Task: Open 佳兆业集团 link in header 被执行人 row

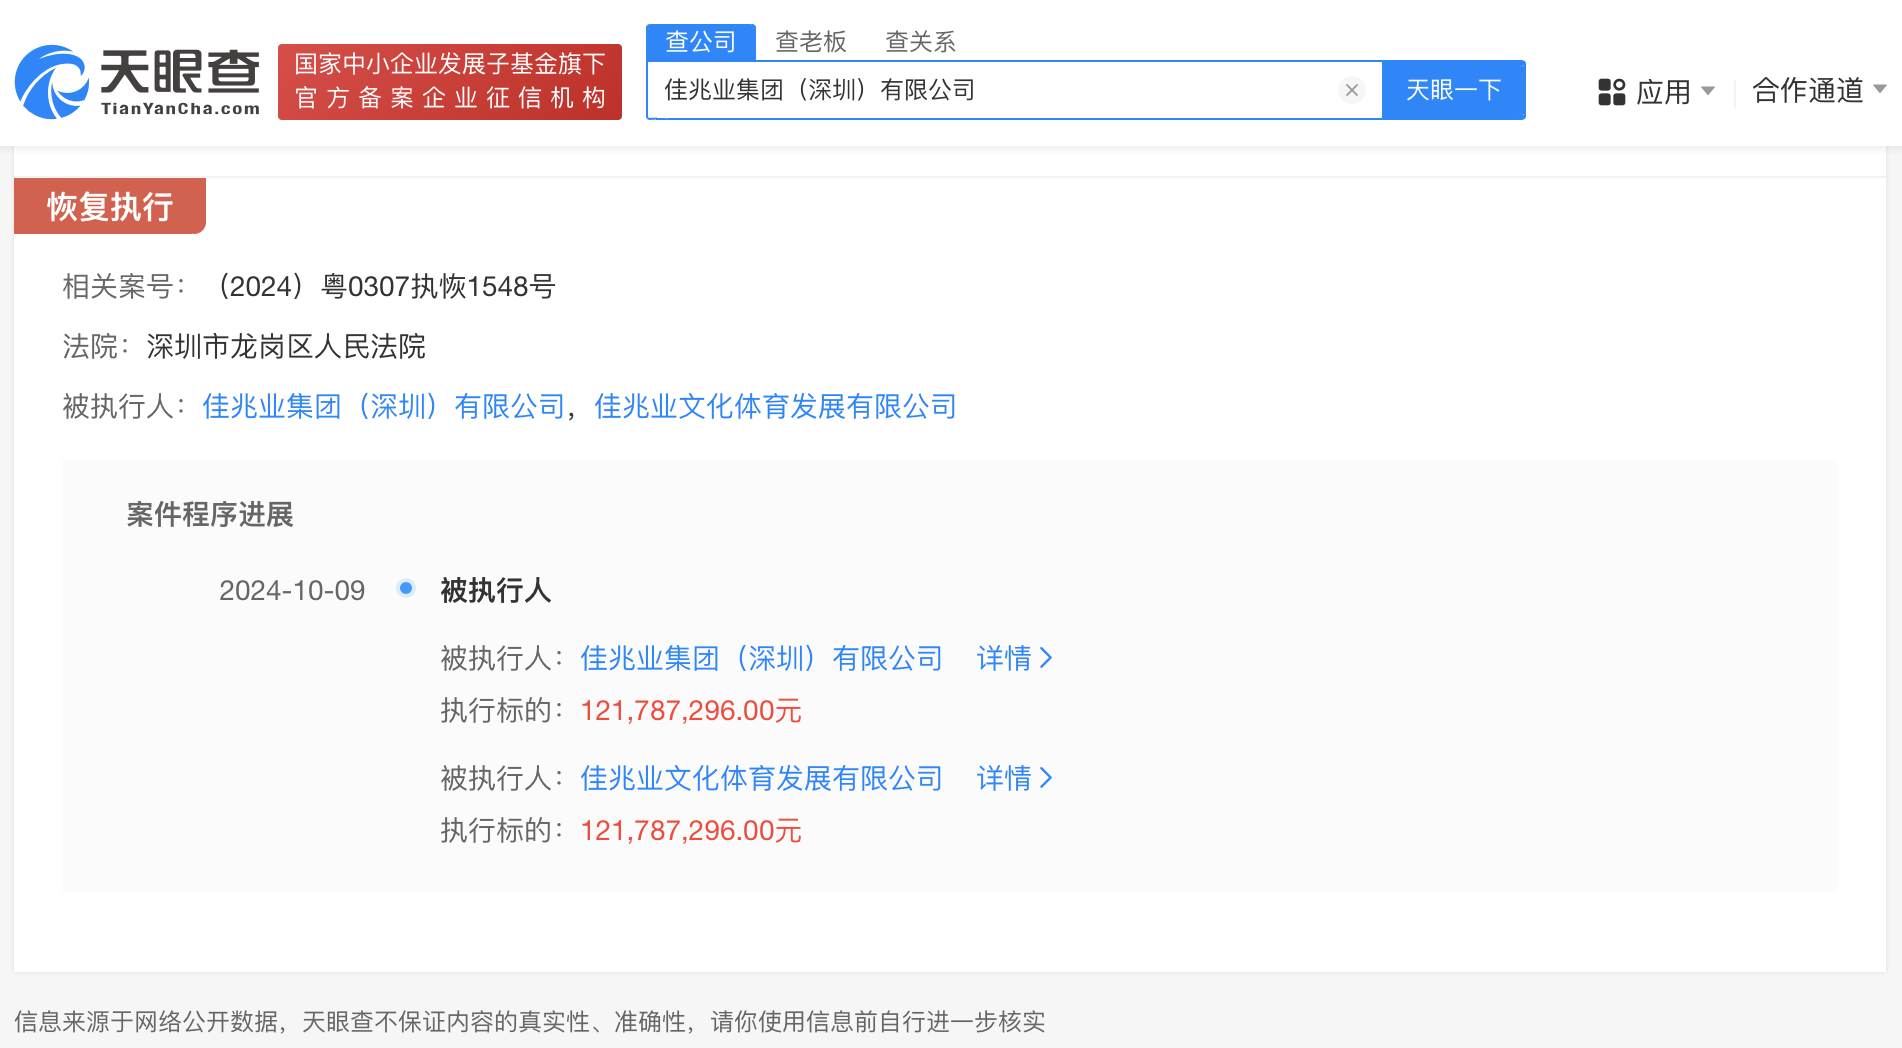Action: pos(384,407)
